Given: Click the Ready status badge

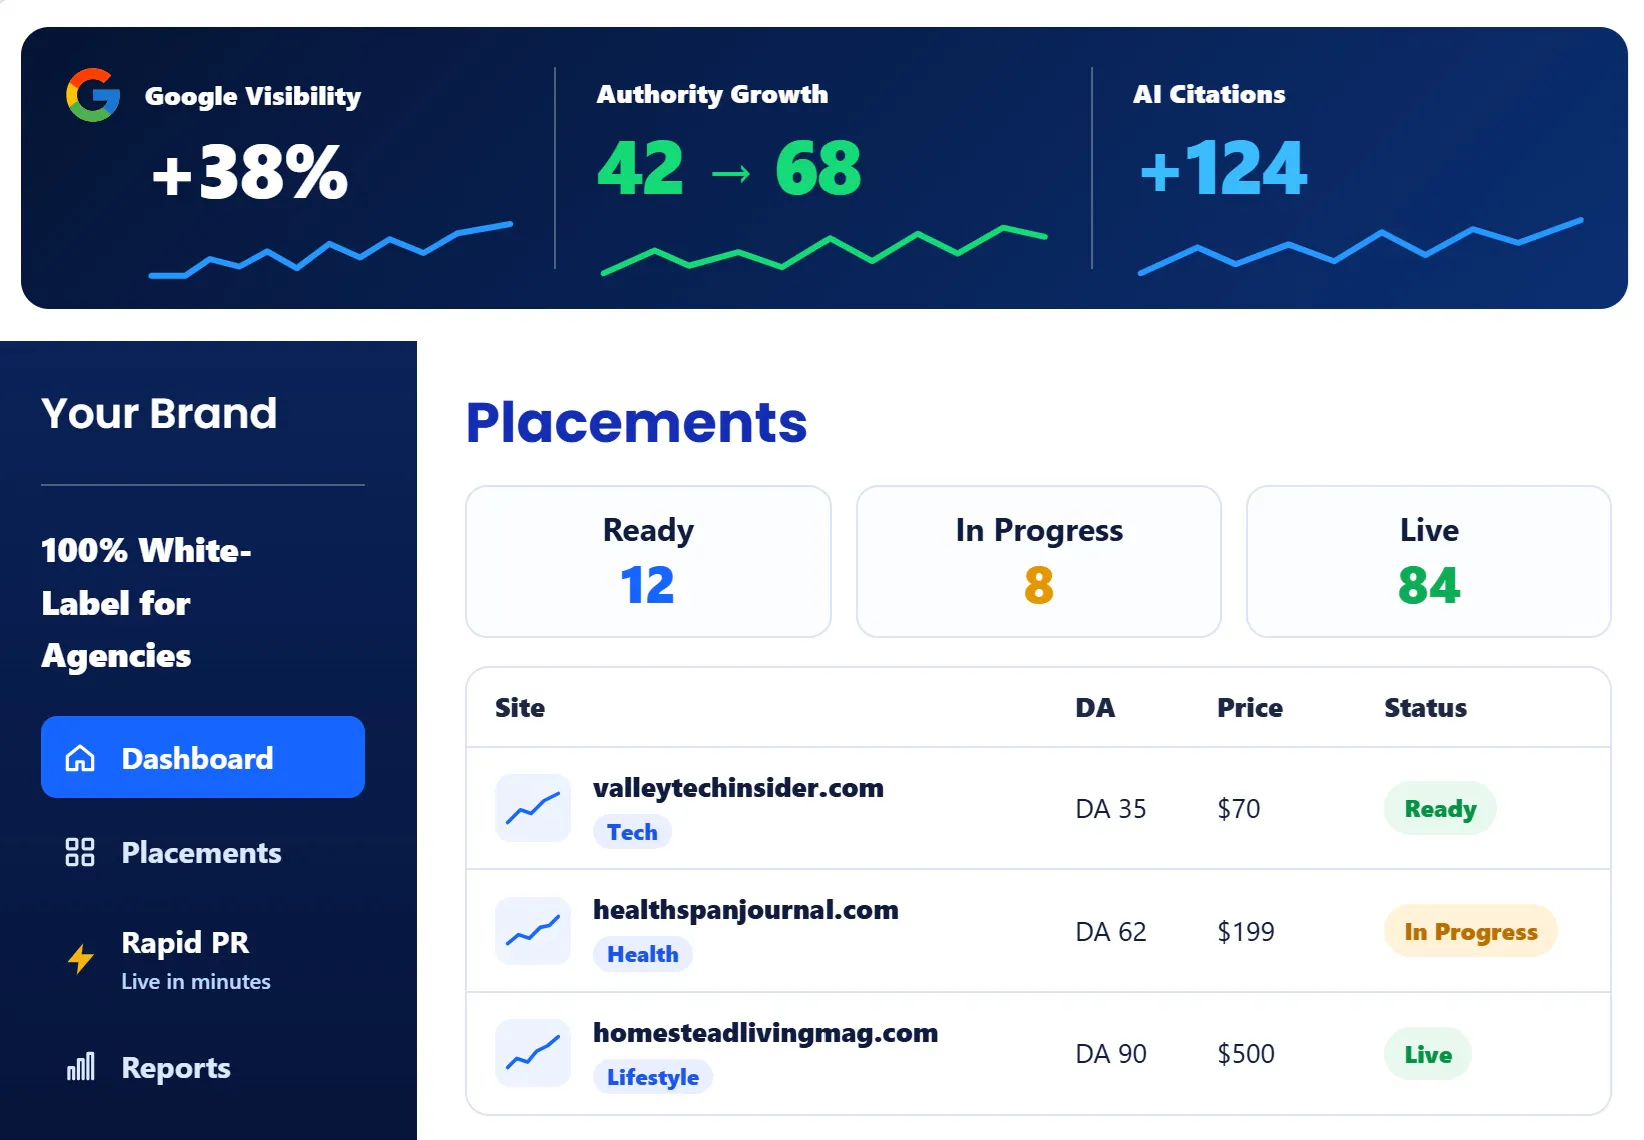Looking at the screenshot, I should (1440, 808).
